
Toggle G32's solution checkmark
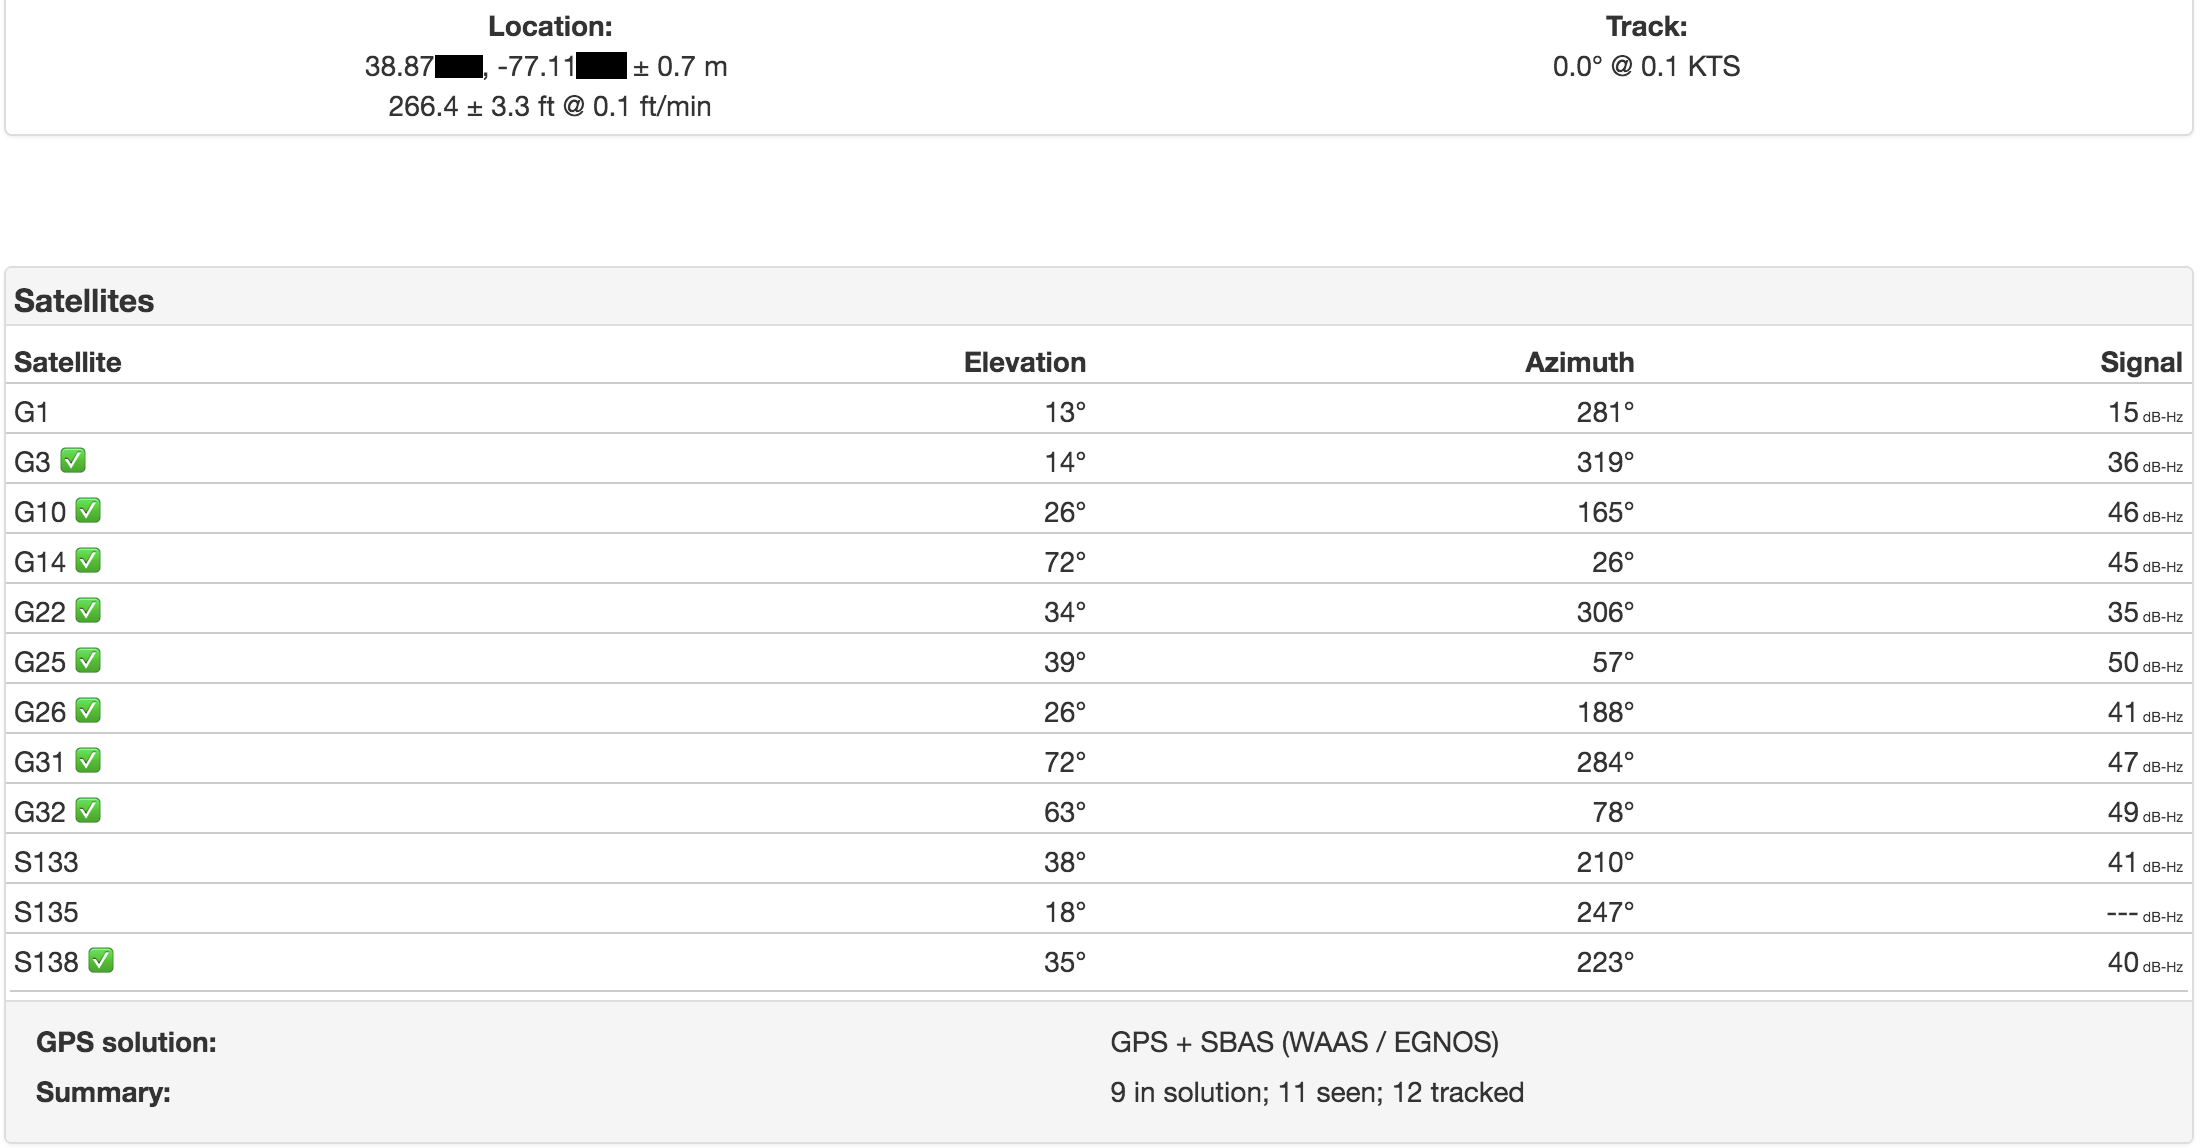88,811
